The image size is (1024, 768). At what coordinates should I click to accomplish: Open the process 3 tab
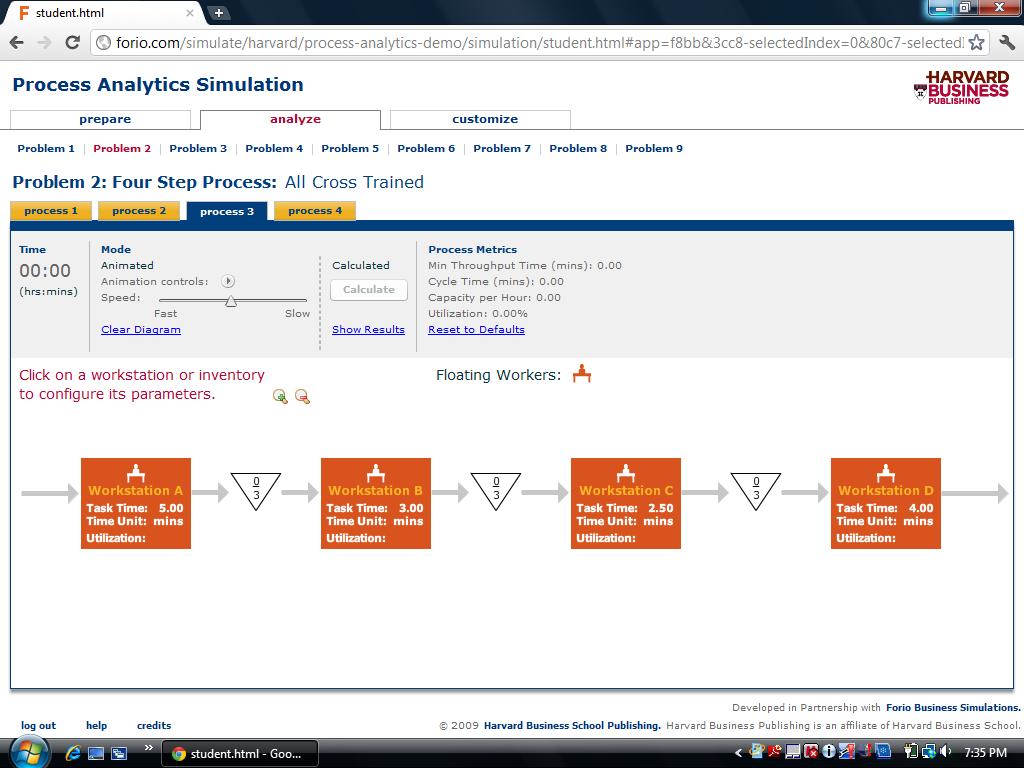pyautogui.click(x=227, y=211)
